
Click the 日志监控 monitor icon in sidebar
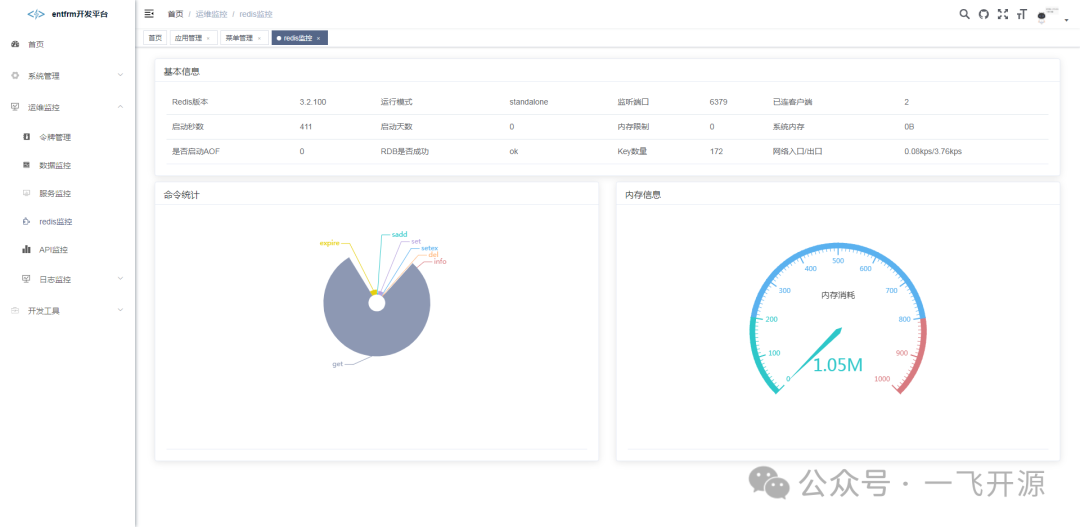pos(26,279)
